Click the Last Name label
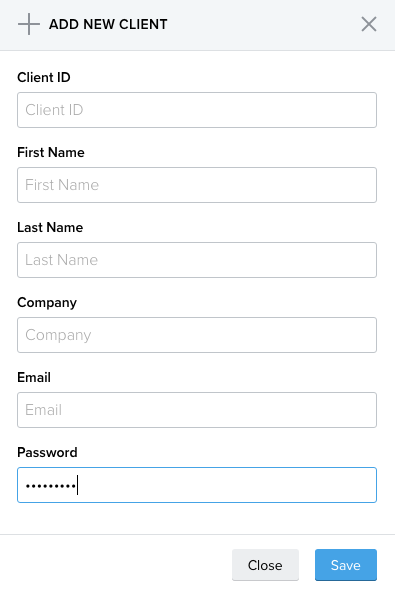The image size is (395, 593). click(x=50, y=227)
